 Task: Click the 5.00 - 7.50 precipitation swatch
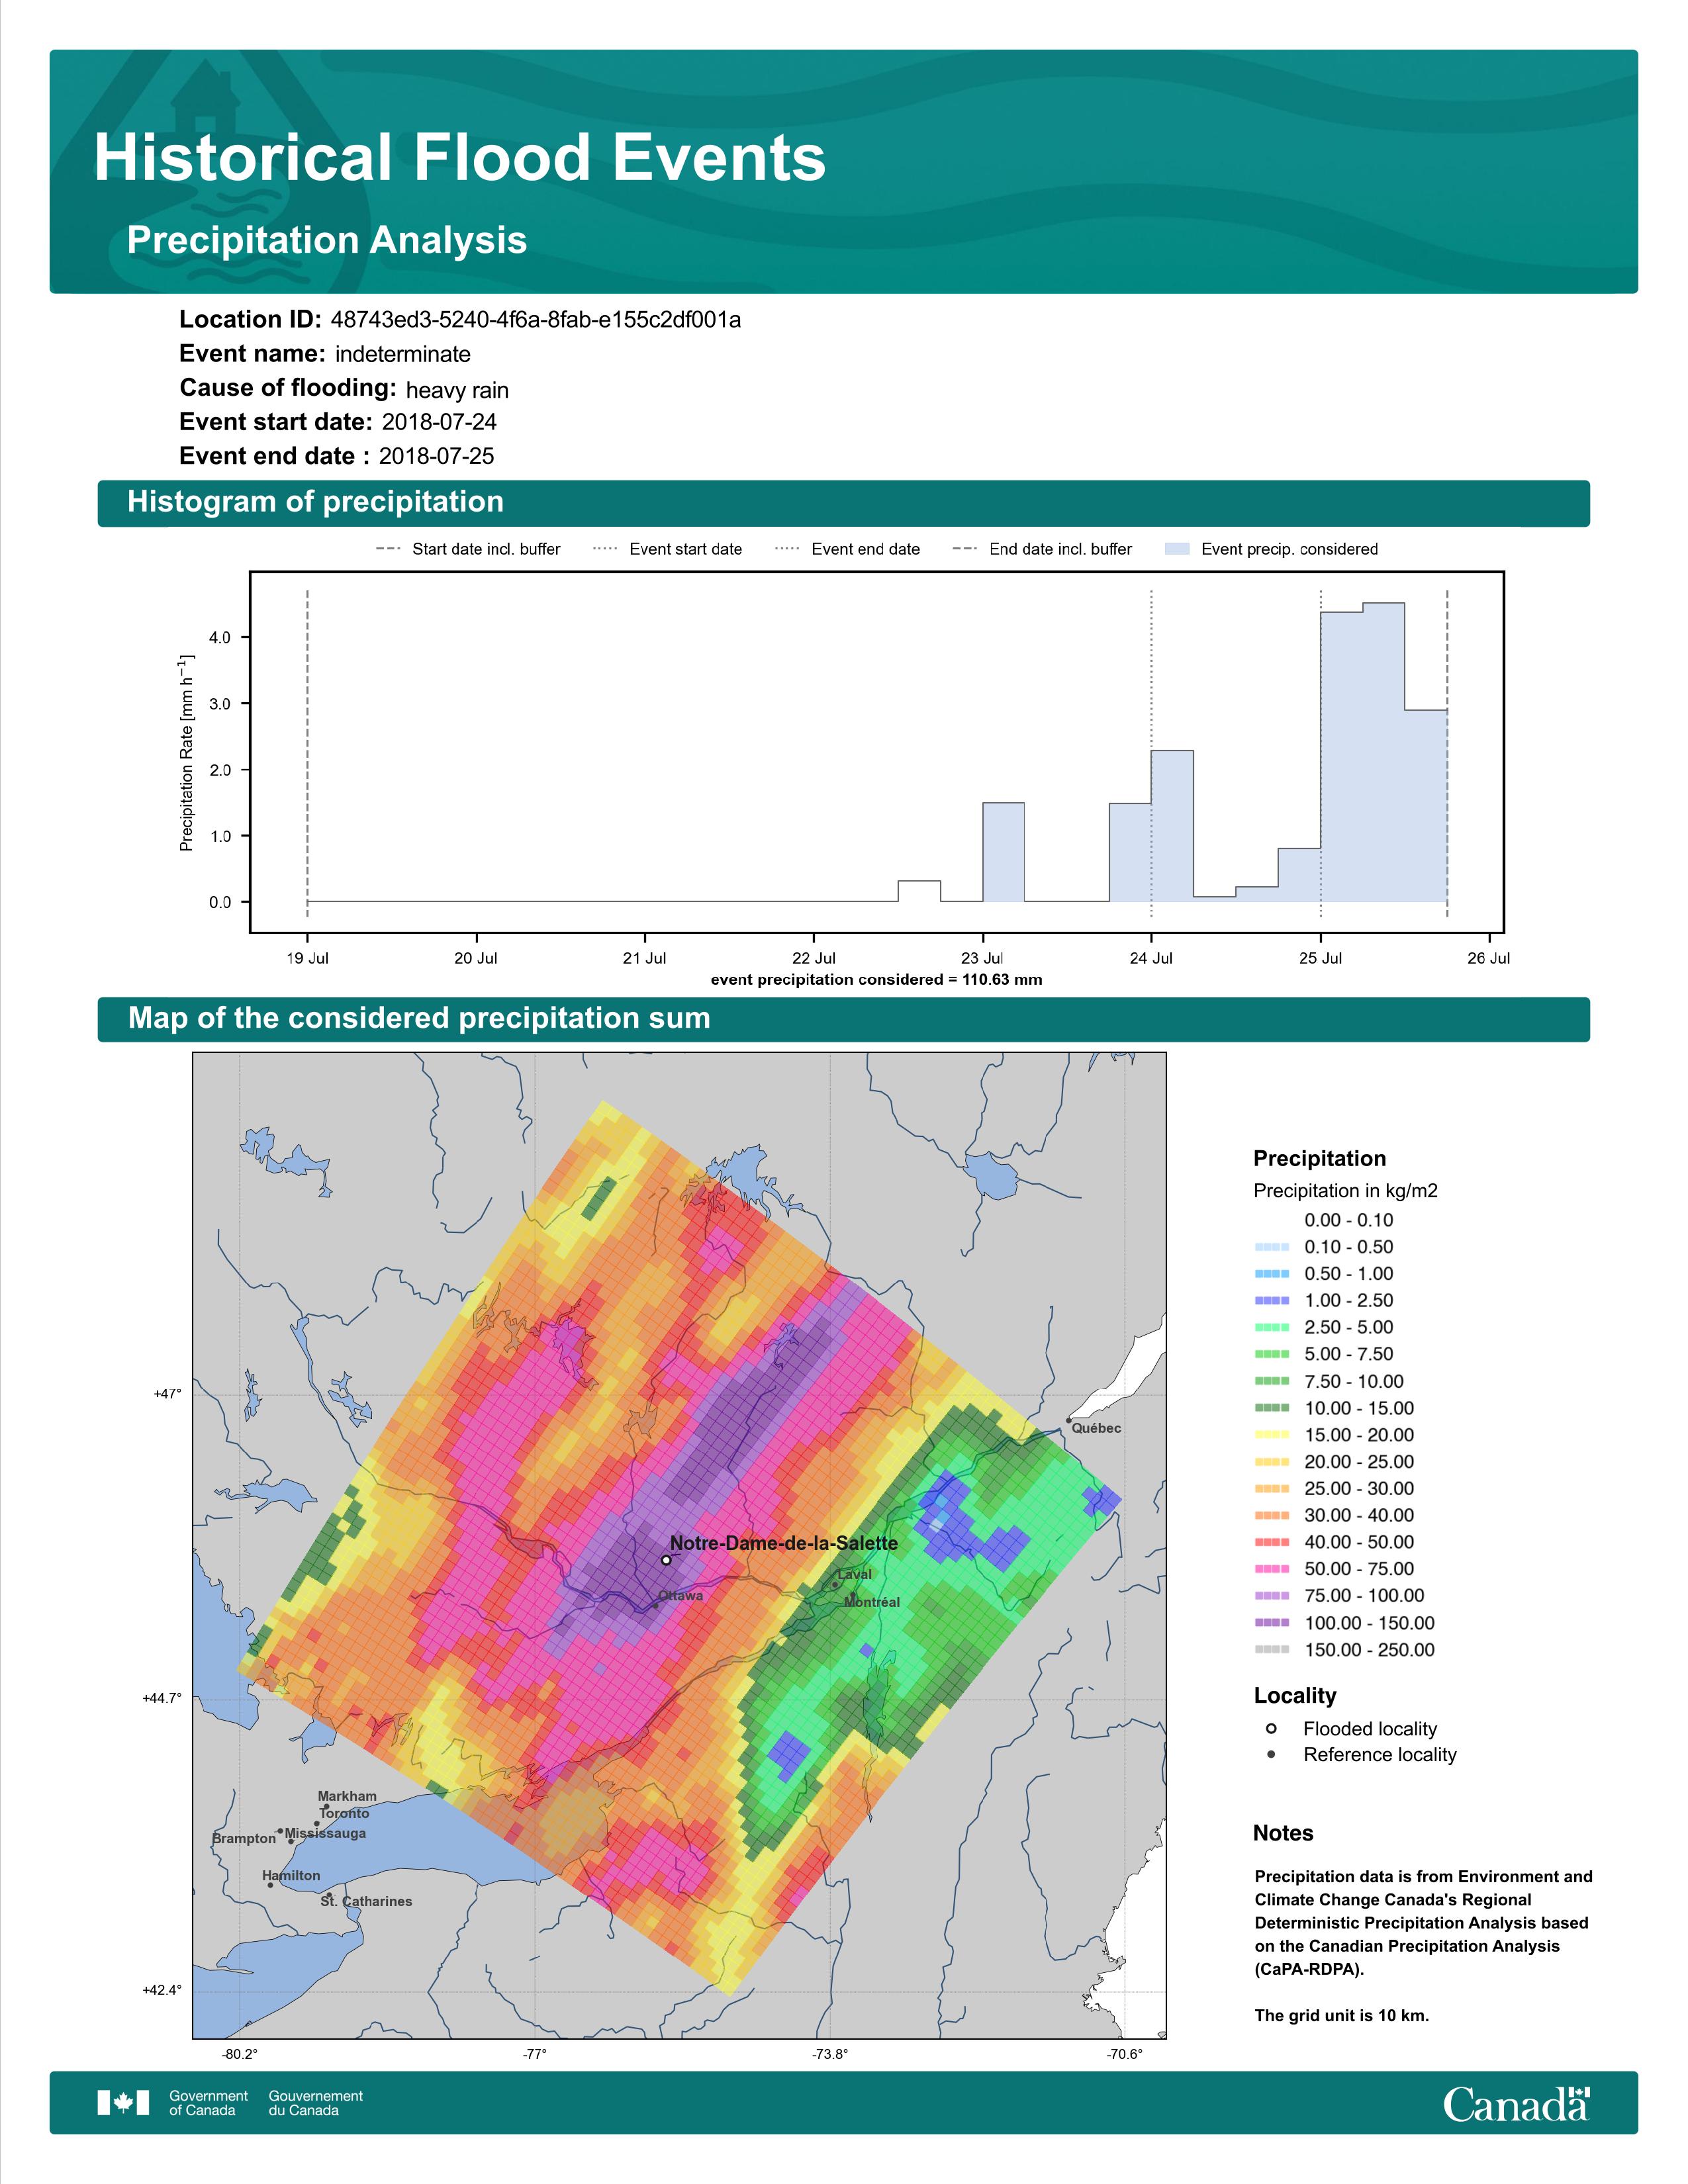pyautogui.click(x=1271, y=1354)
